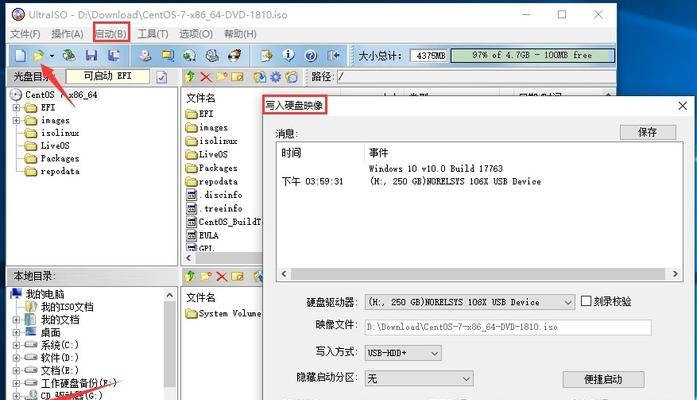This screenshot has height=400, width=697.
Task: Expand the EFI folder in disc tree
Action: tap(16, 108)
